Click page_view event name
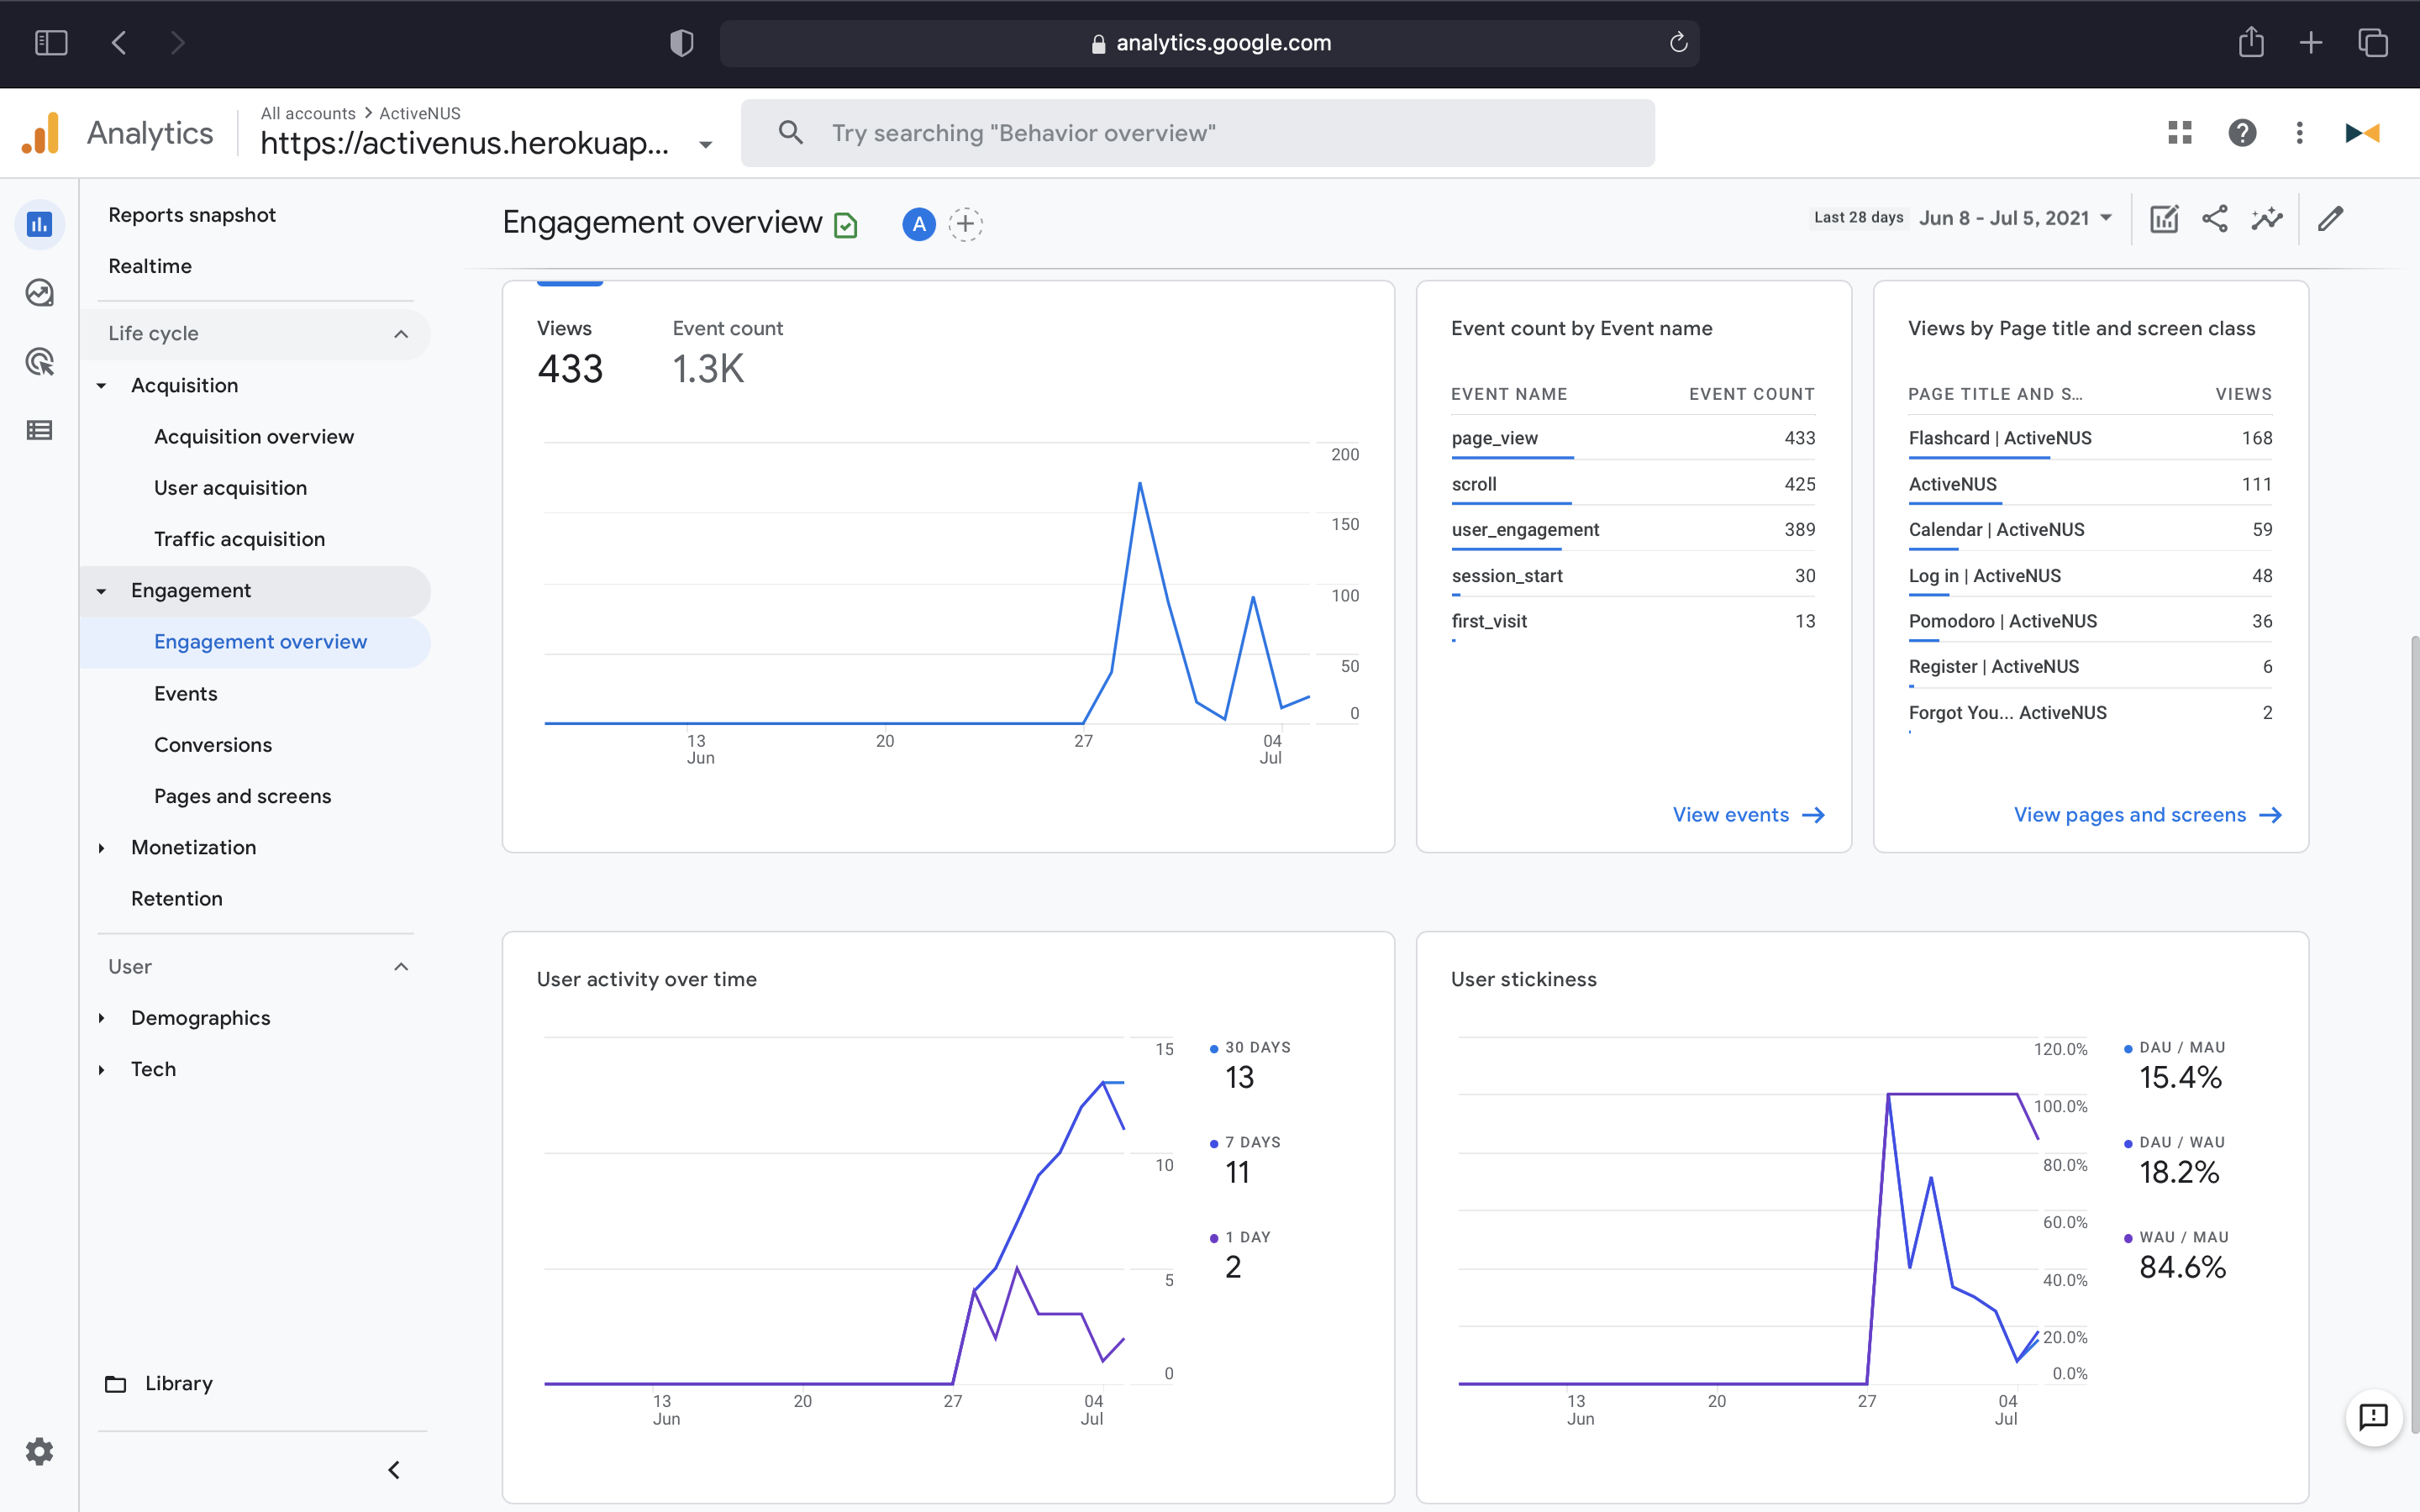 (x=1494, y=438)
